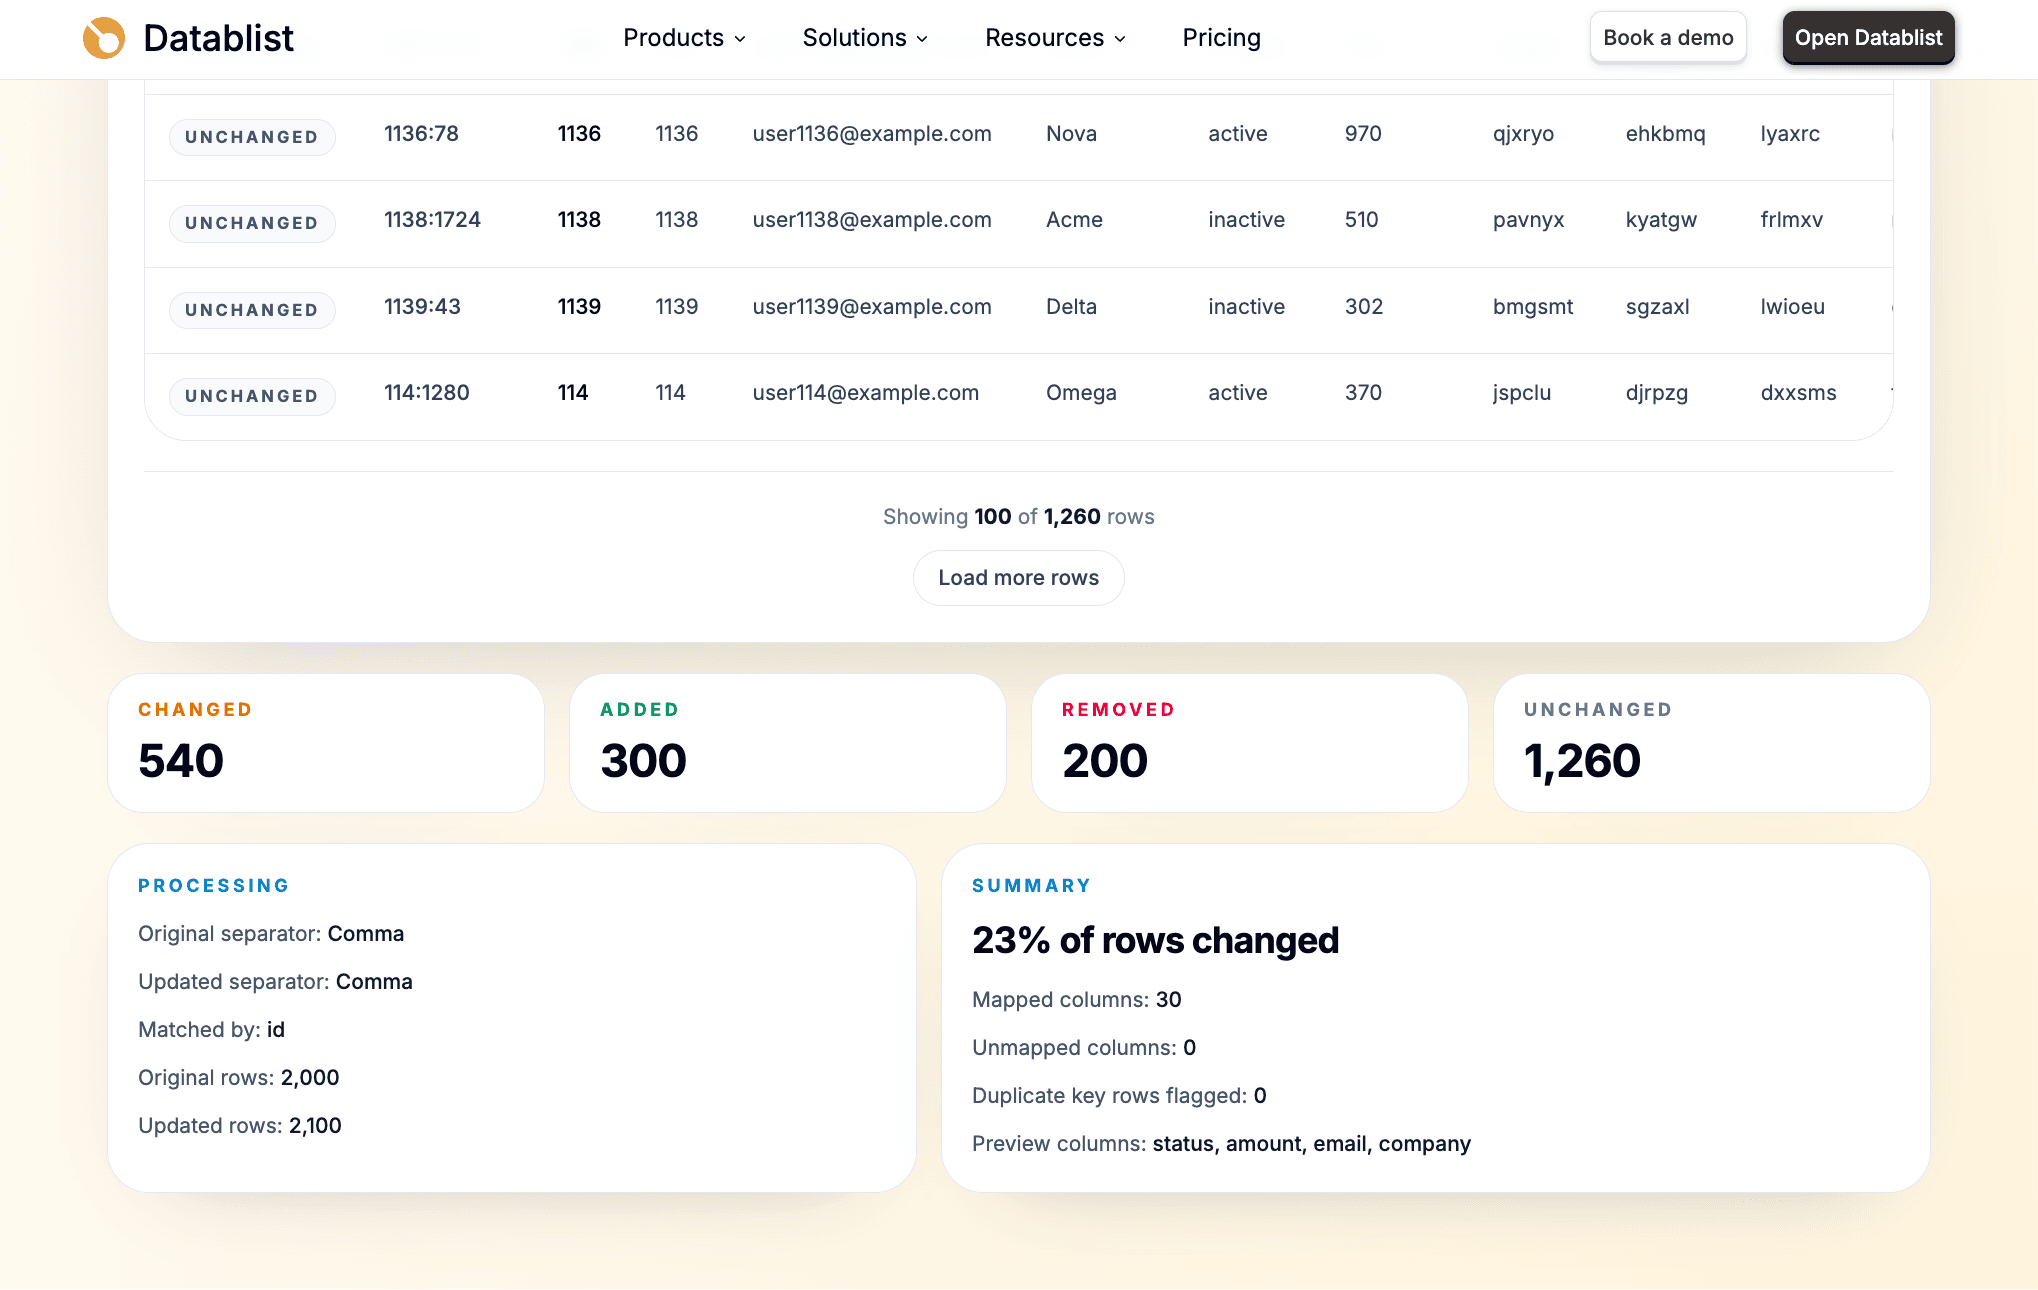Click email user1136@example.com
The height and width of the screenshot is (1290, 2038).
point(872,134)
